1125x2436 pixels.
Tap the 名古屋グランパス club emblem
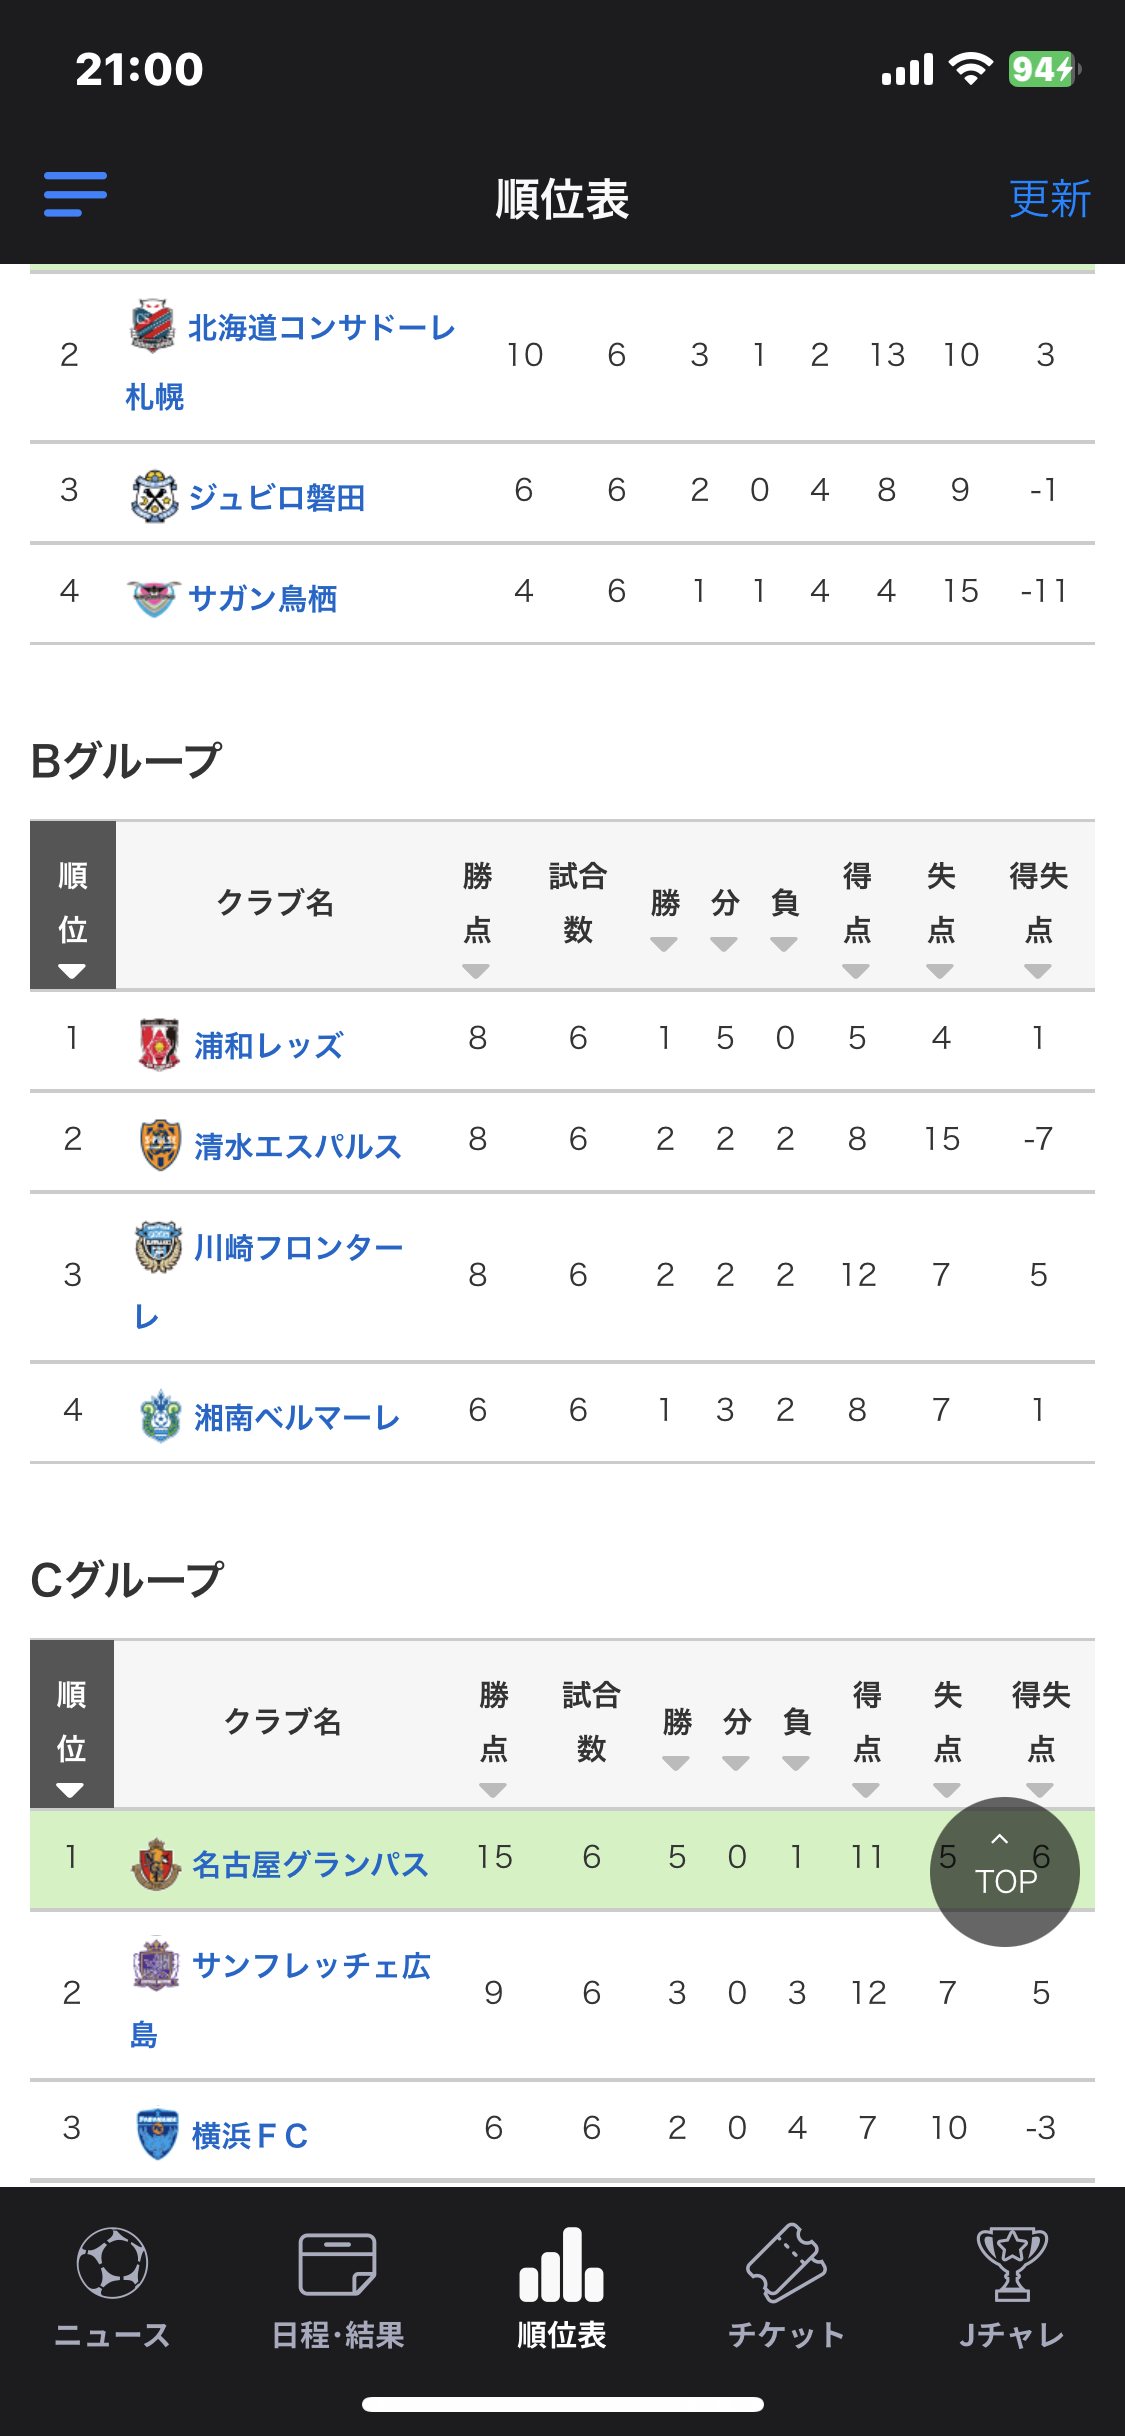point(156,1864)
